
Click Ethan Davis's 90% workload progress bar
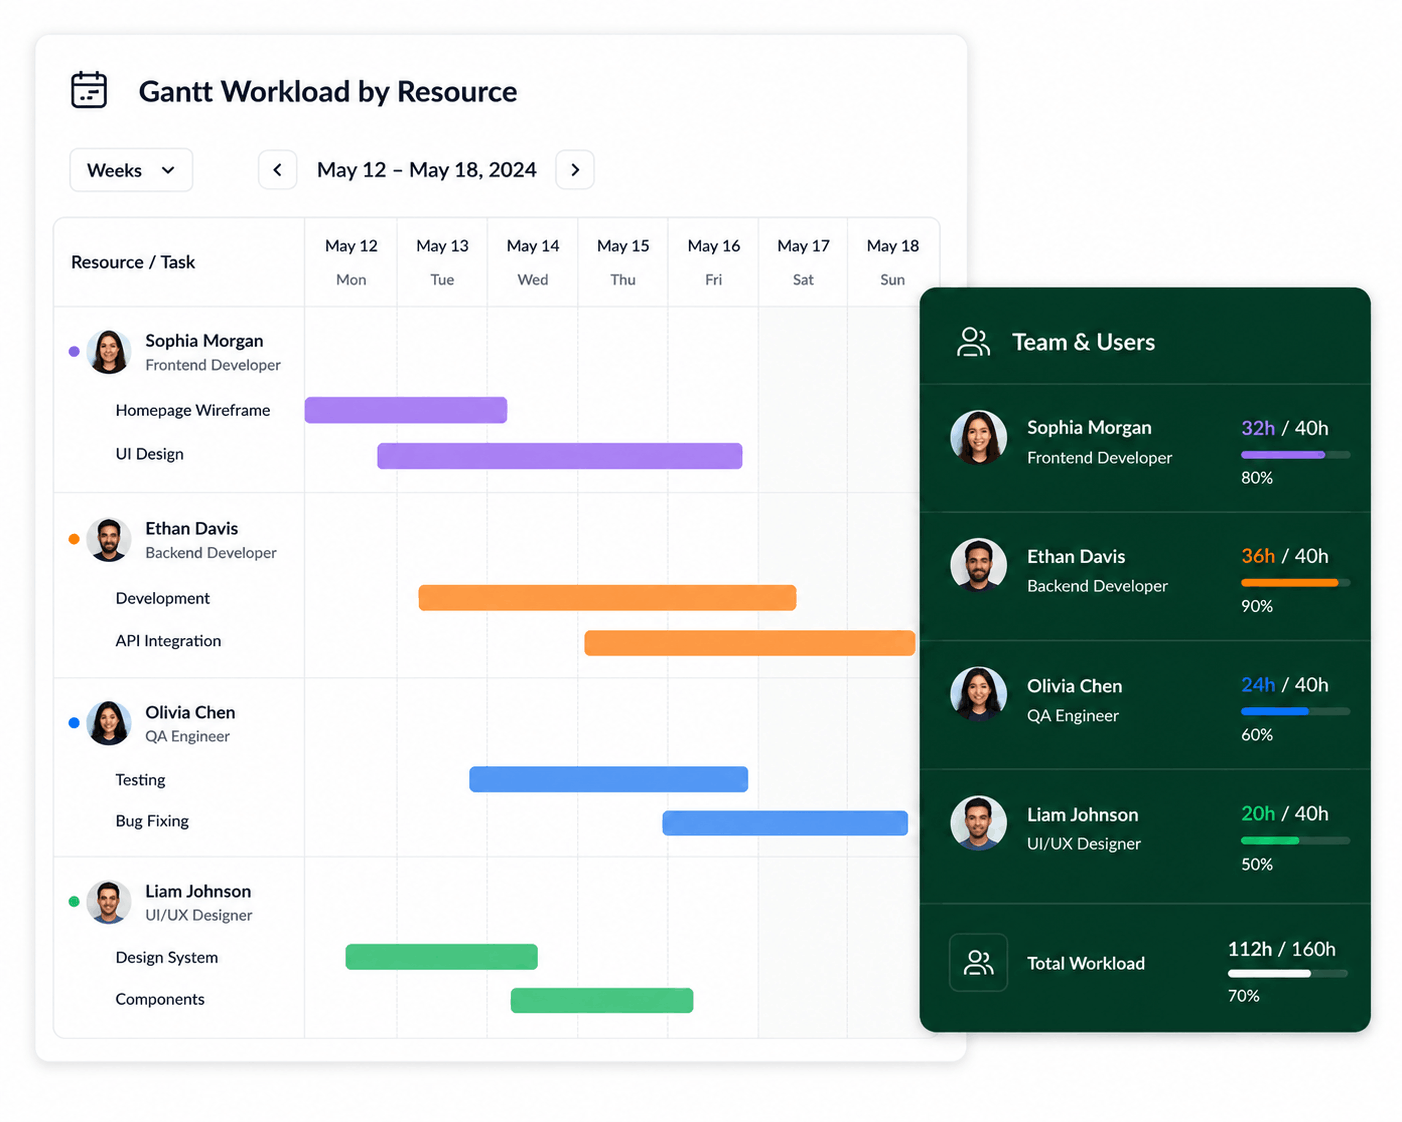point(1296,583)
